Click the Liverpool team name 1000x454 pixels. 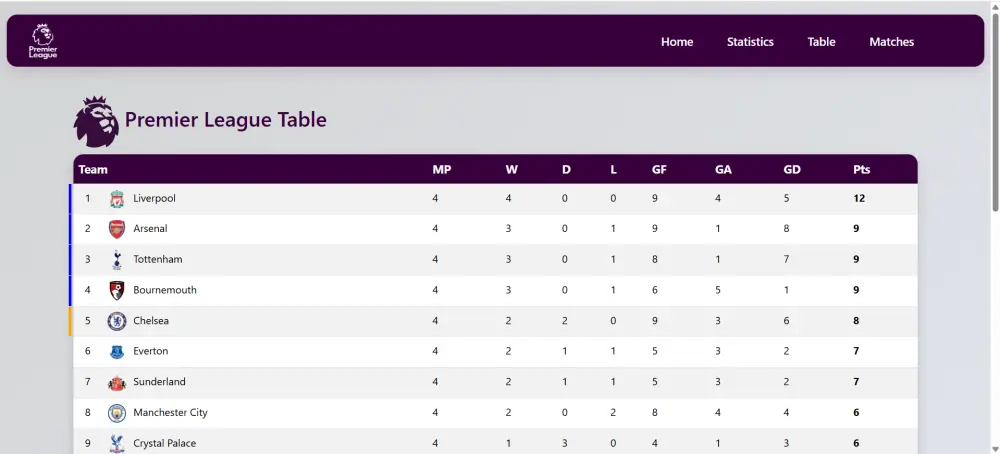pyautogui.click(x=154, y=199)
